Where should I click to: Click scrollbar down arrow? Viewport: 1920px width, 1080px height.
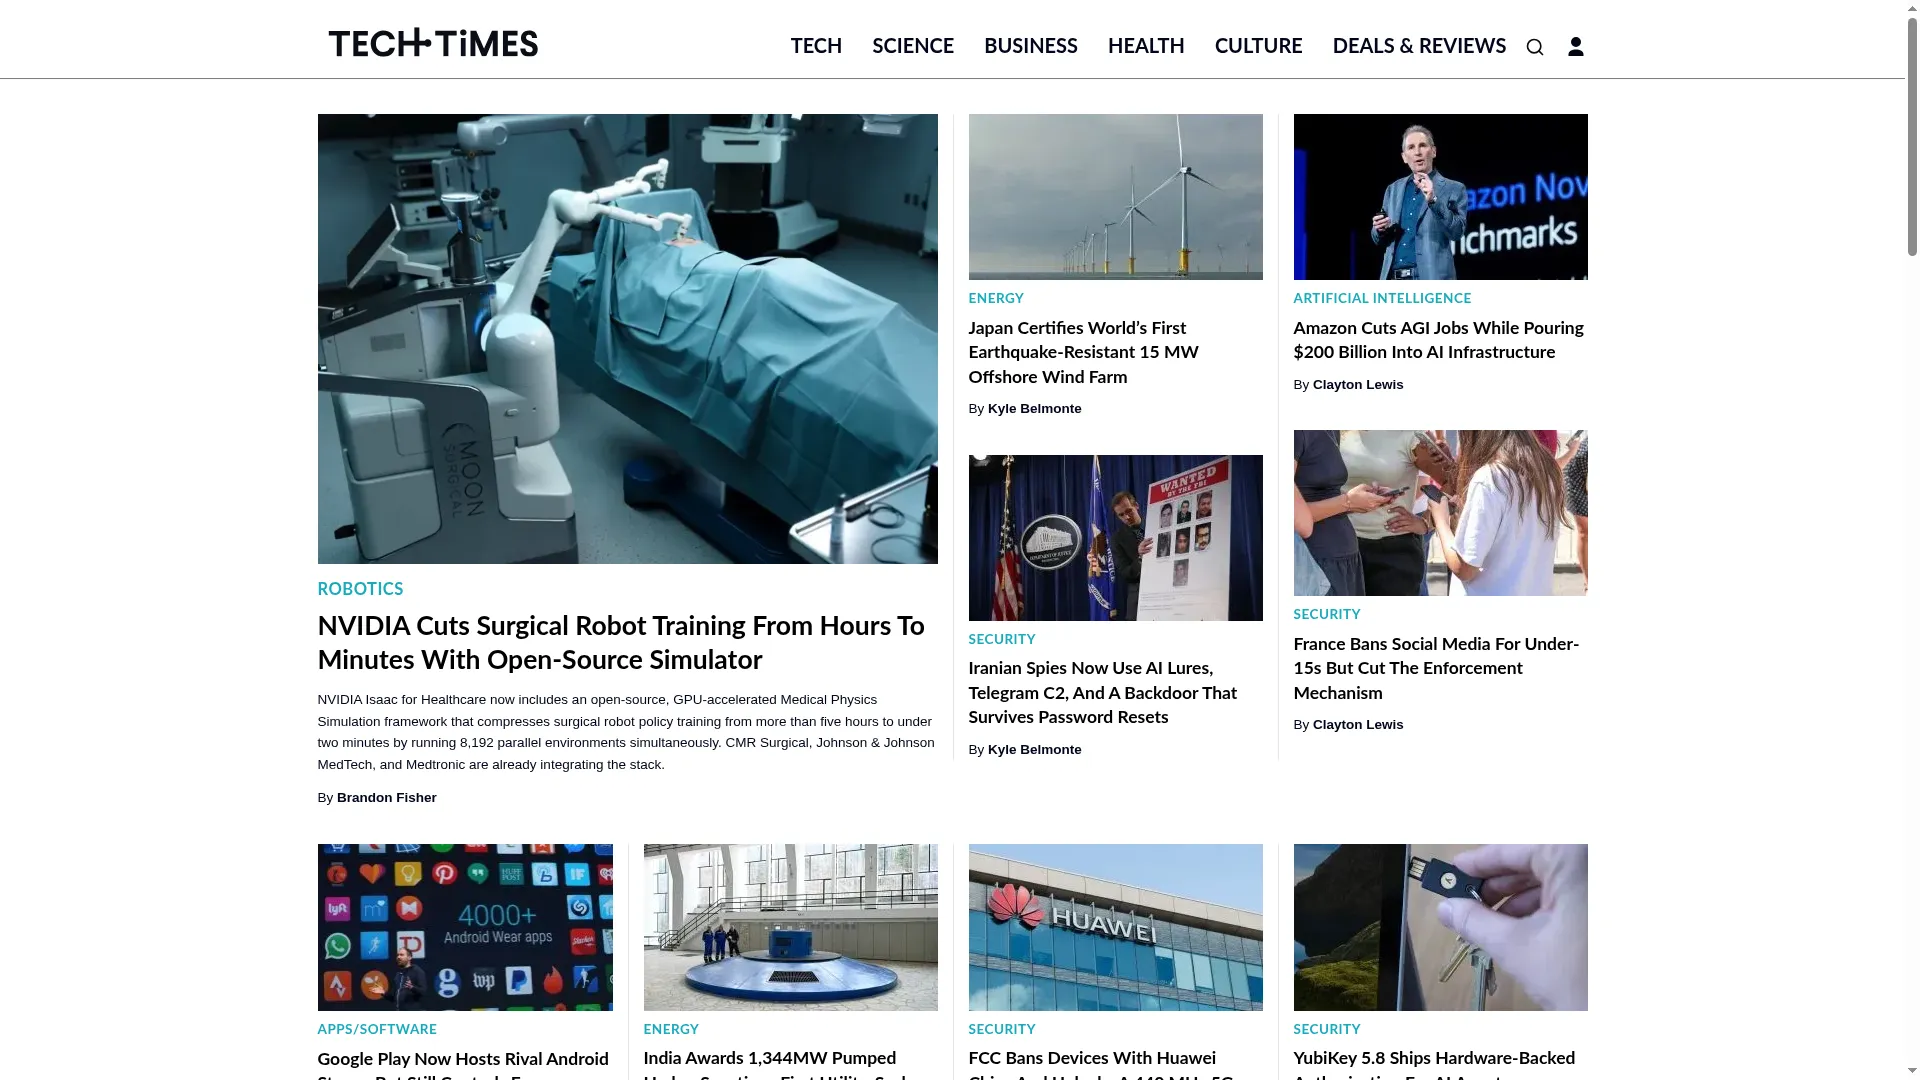point(1912,1071)
